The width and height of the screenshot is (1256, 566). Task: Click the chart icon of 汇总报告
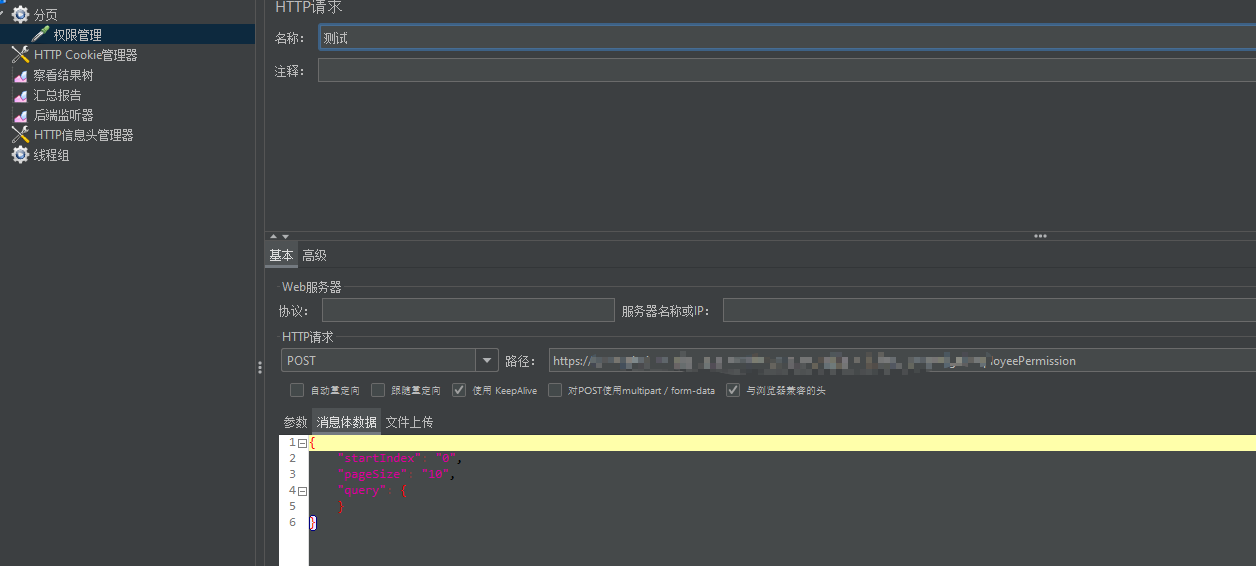(x=20, y=95)
